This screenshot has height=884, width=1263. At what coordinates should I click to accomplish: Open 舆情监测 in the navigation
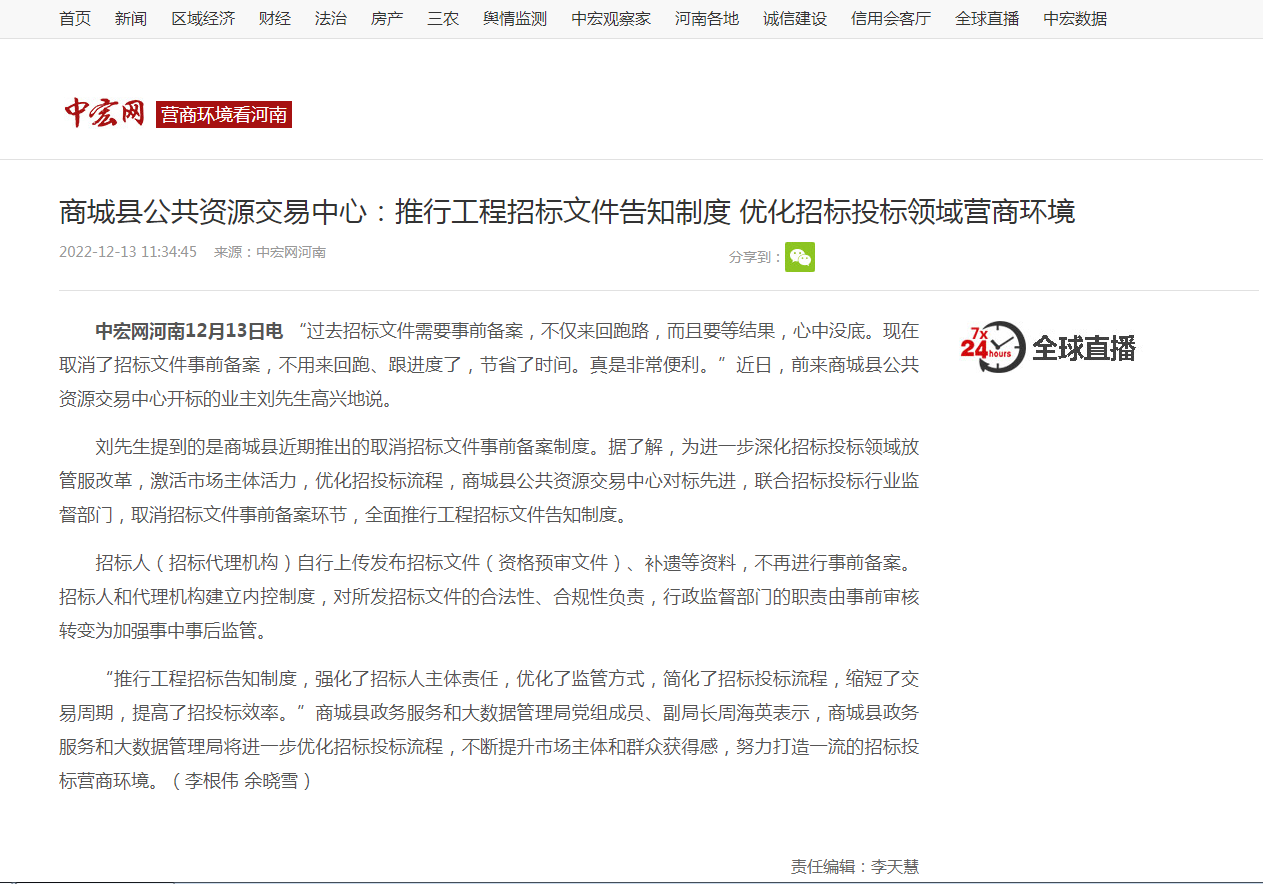(x=515, y=19)
